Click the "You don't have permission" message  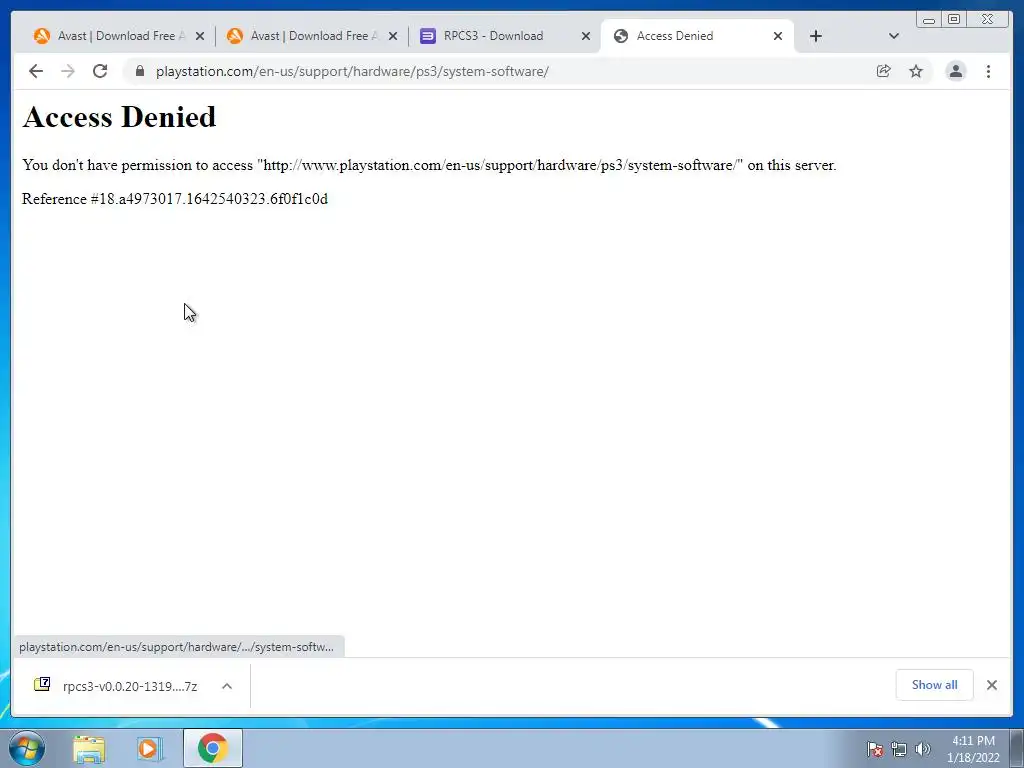[x=429, y=165]
